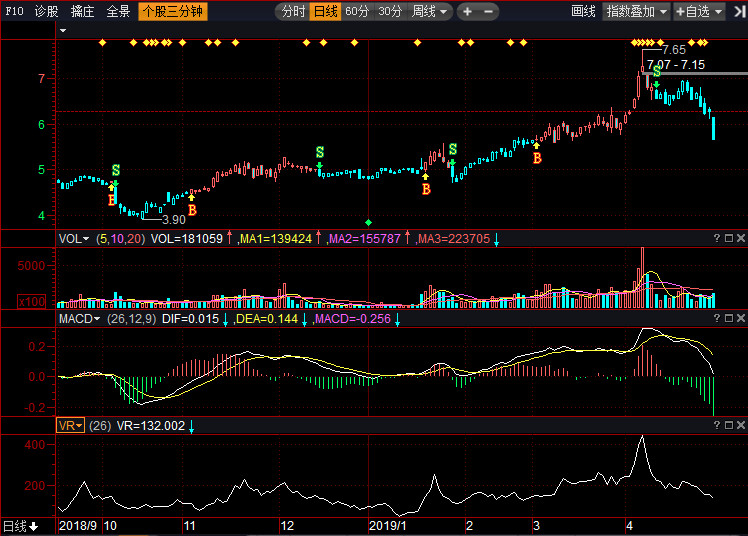This screenshot has height=536, width=748.
Task: Click the first S sell signal marker
Action: (115, 171)
